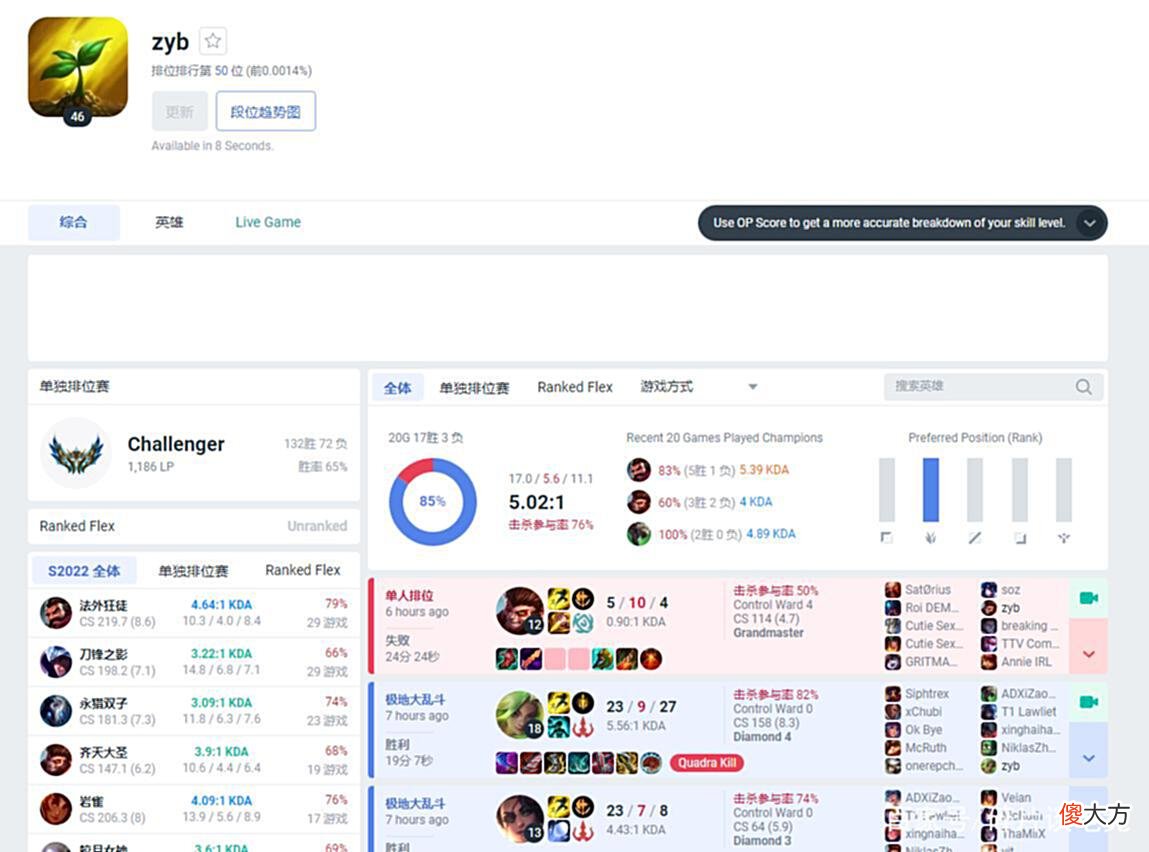Open player Siphtrex profile link

point(927,694)
